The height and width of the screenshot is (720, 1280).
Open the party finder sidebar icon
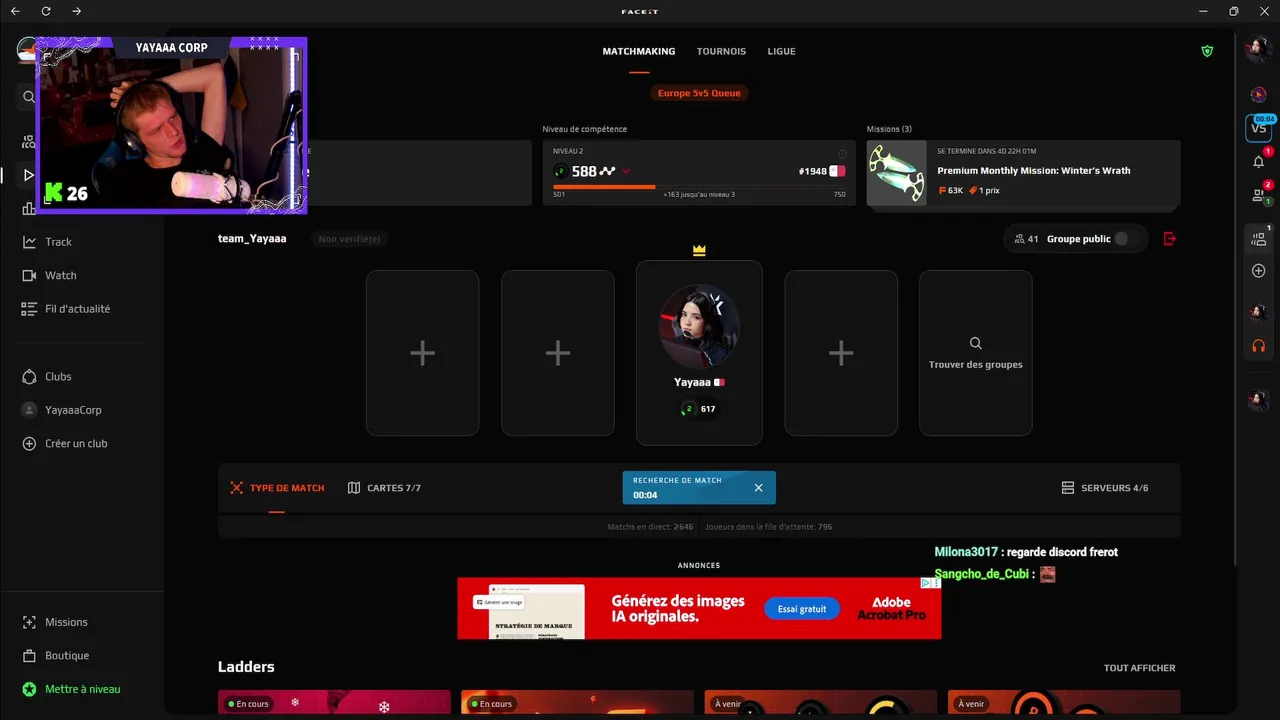click(28, 141)
